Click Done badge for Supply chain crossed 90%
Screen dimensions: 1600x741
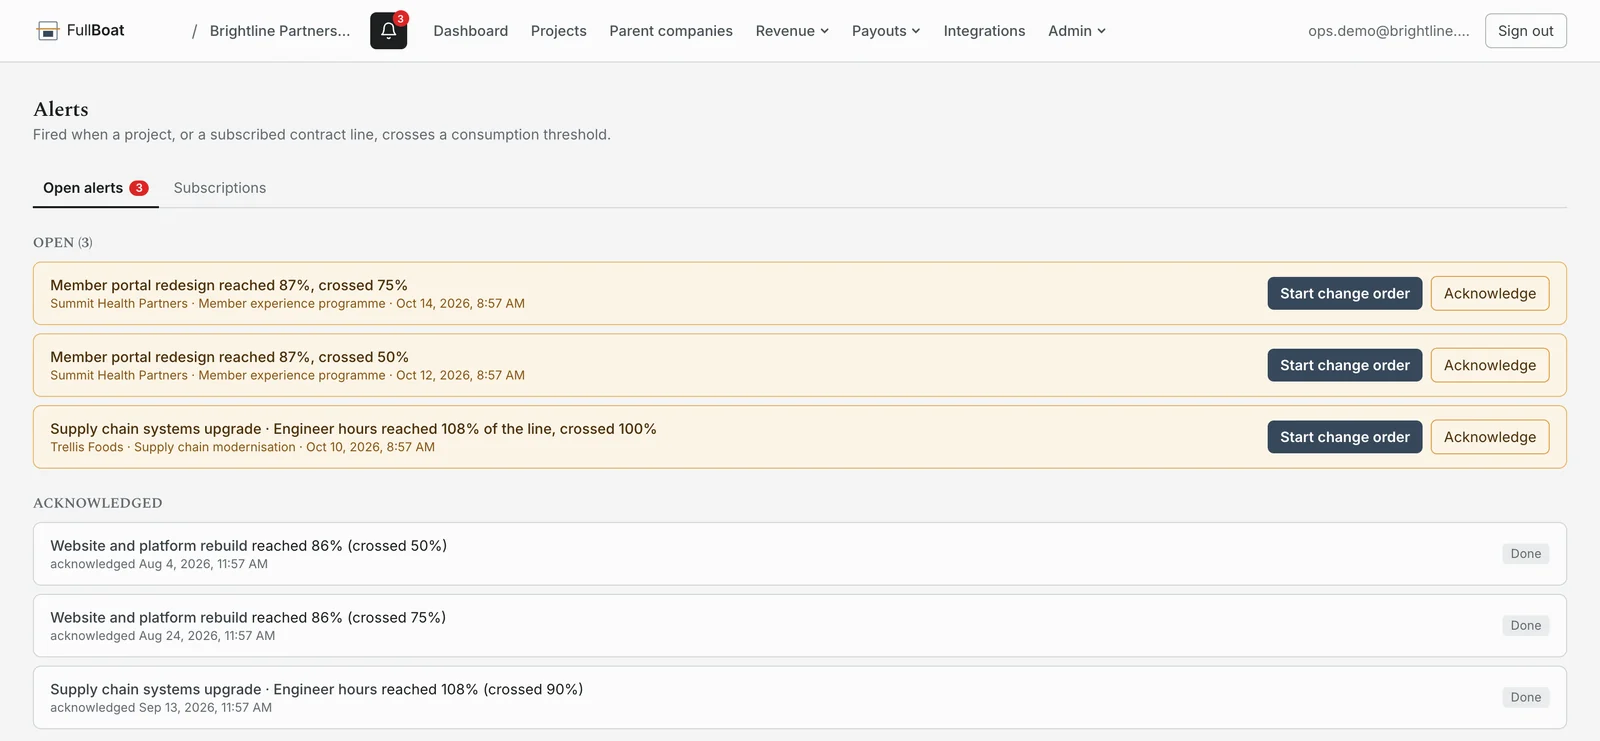click(x=1526, y=698)
